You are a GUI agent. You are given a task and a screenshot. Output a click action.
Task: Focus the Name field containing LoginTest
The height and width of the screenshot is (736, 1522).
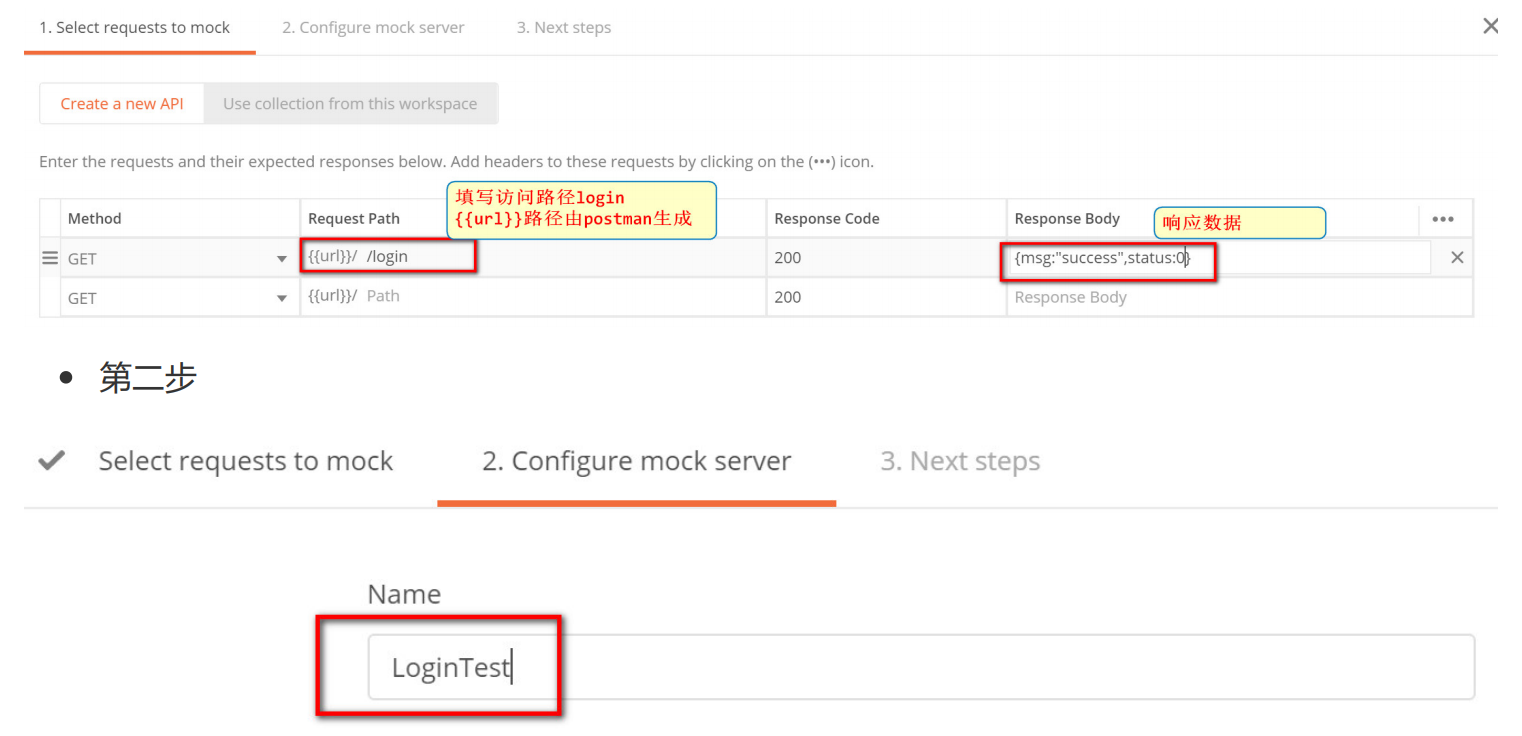[921, 667]
